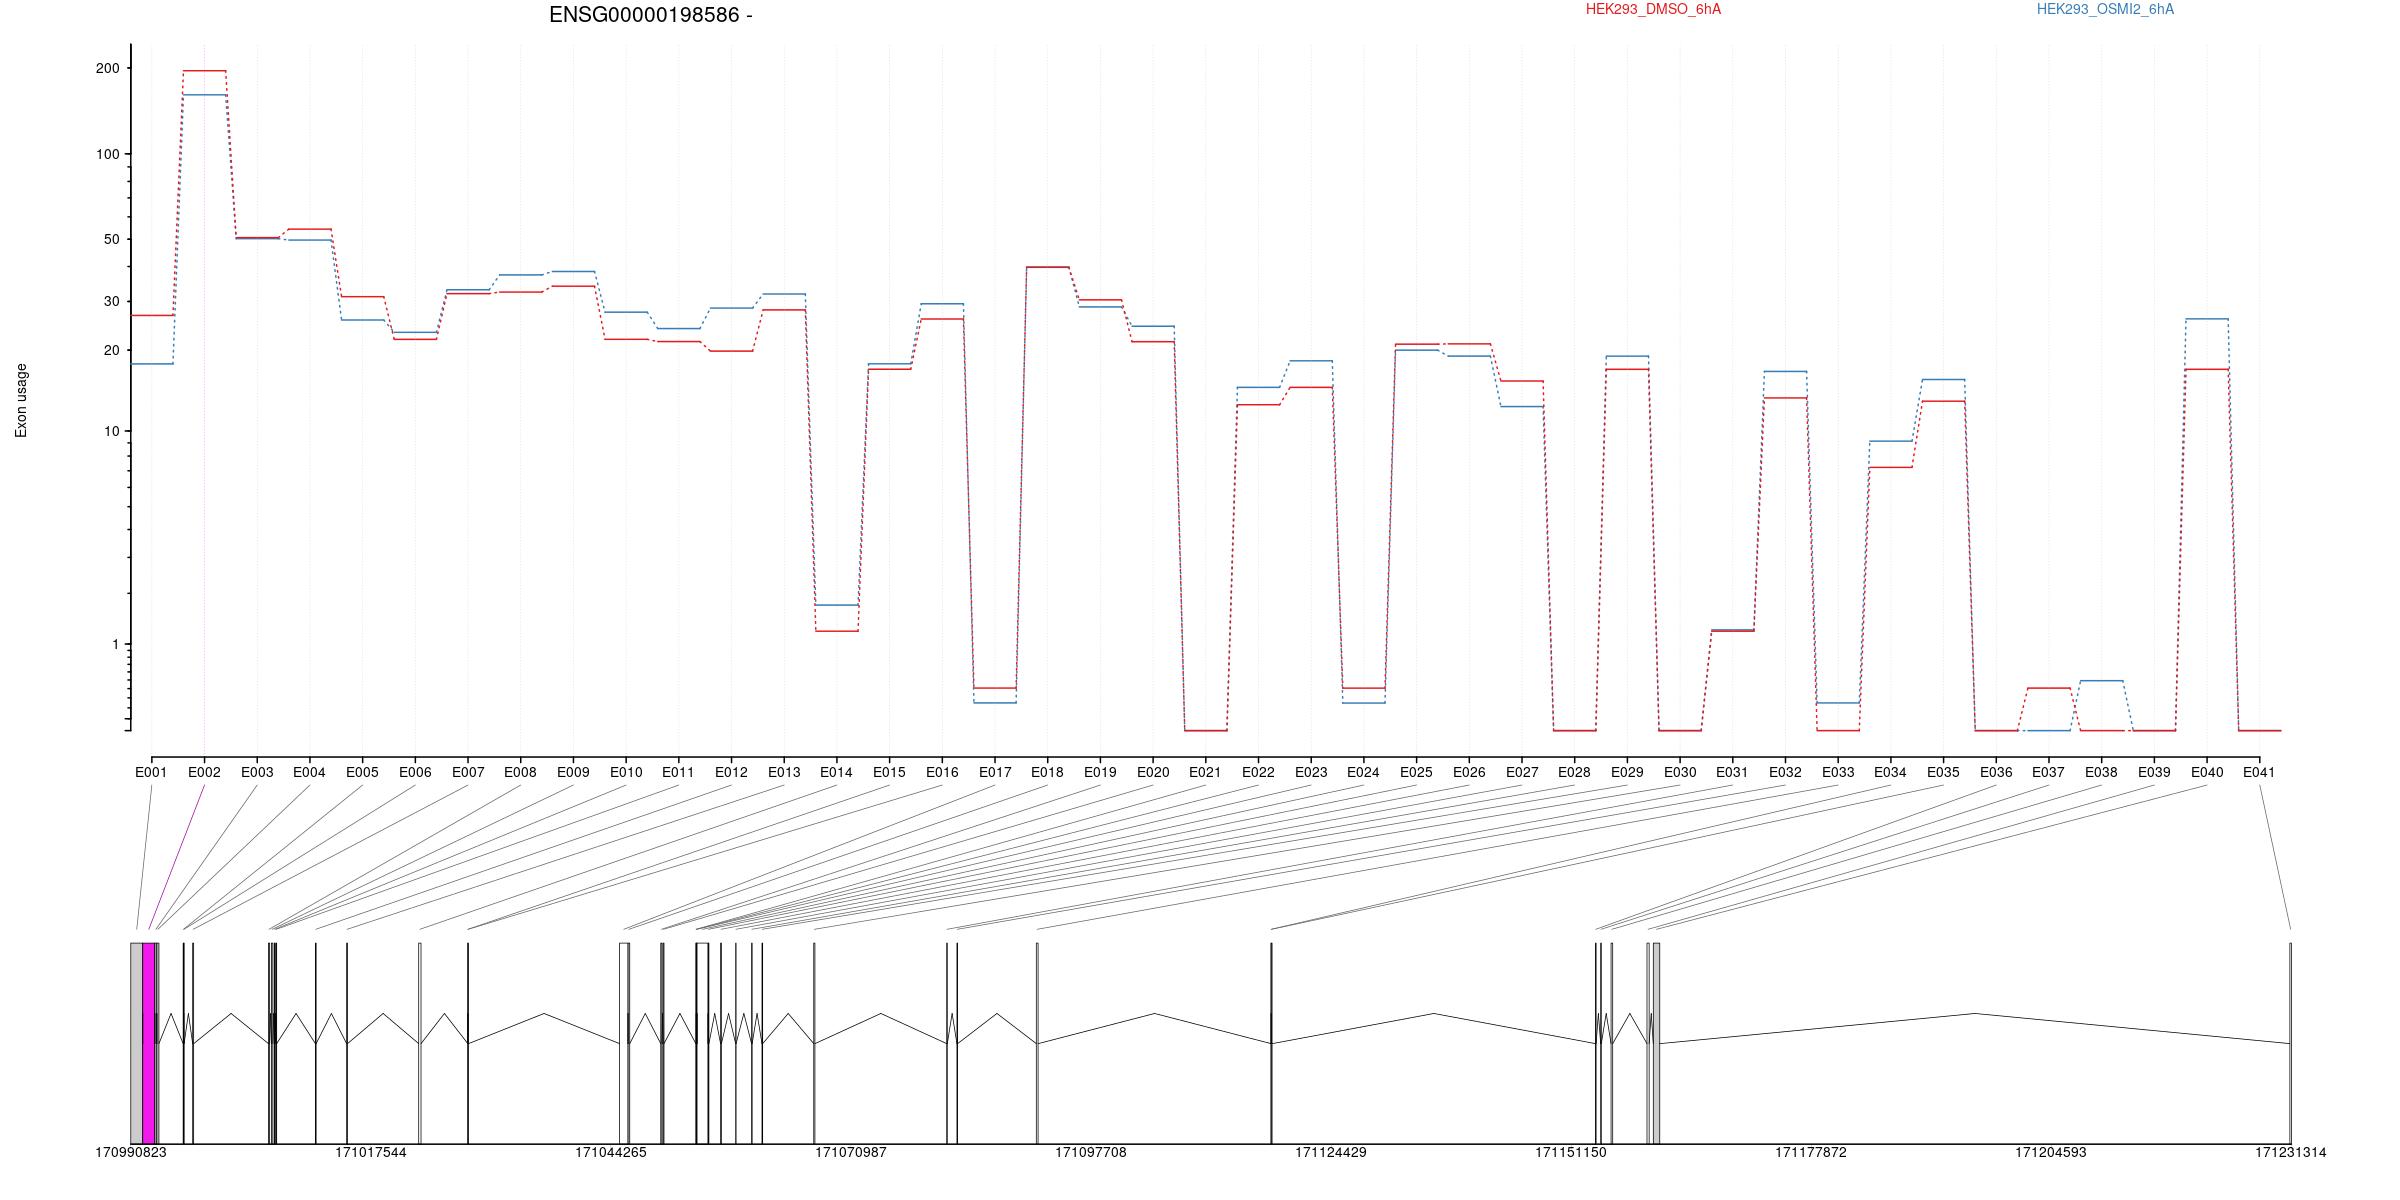Click the E001 exon label
2400x1200 pixels.
pos(151,772)
